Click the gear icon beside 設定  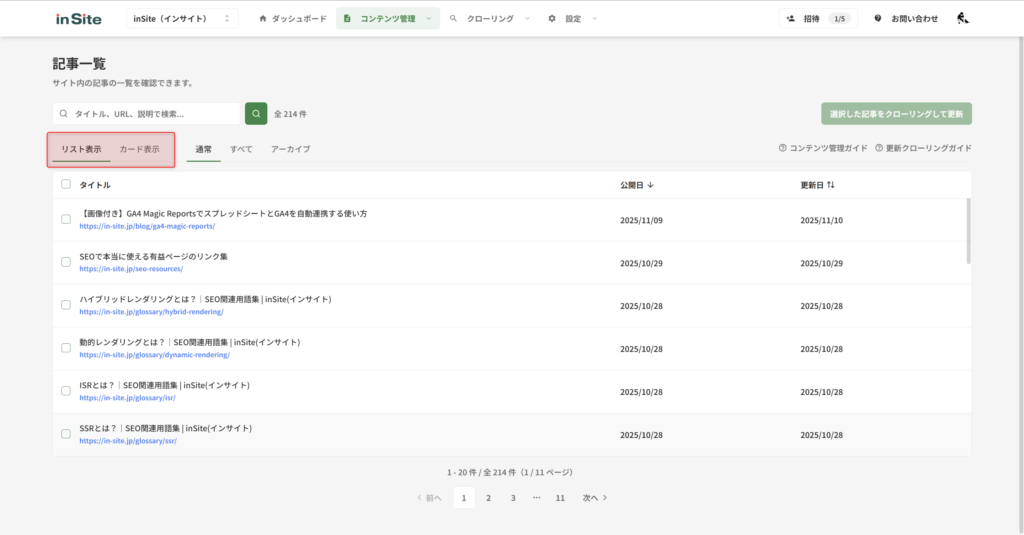[552, 18]
